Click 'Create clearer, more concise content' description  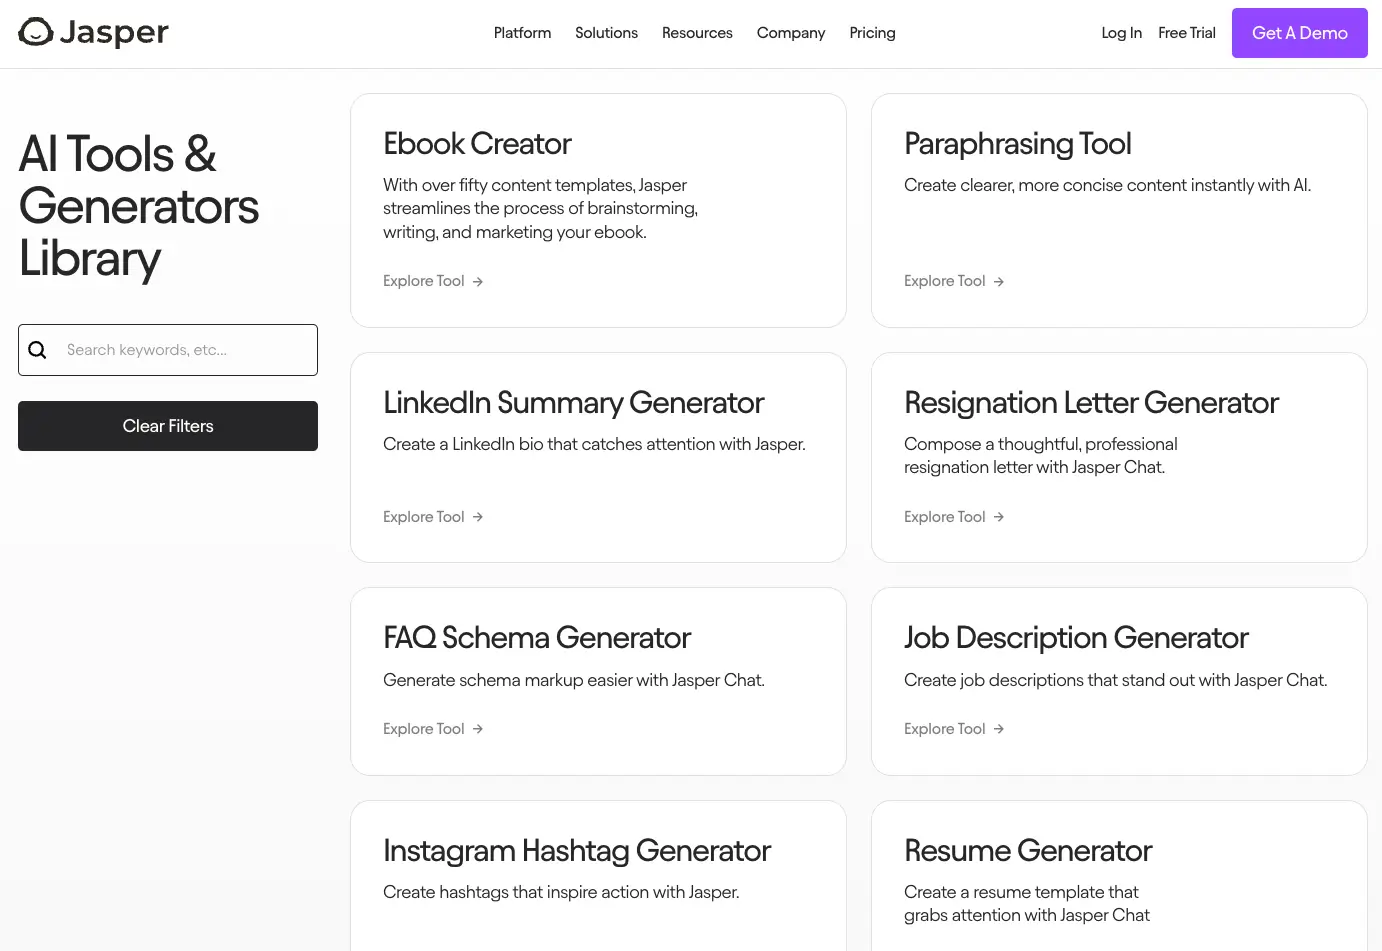coord(1107,185)
